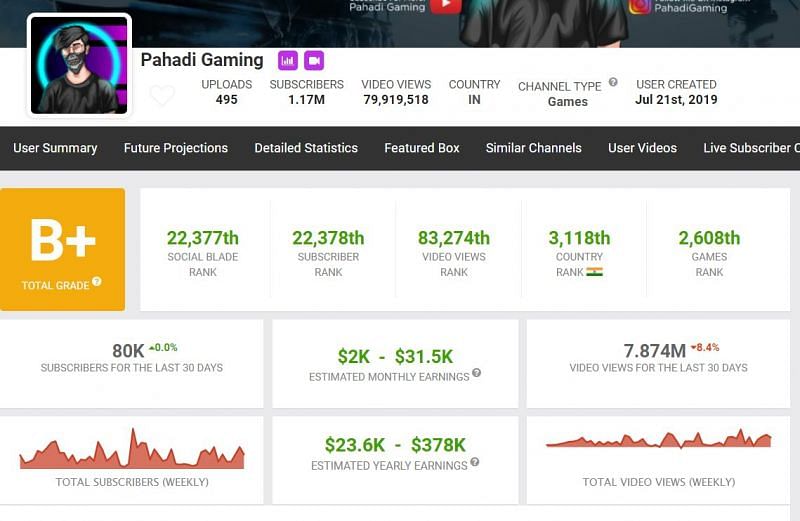800x521 pixels.
Task: Click the Pahadi Gaming profile avatar
Action: pyautogui.click(x=79, y=65)
